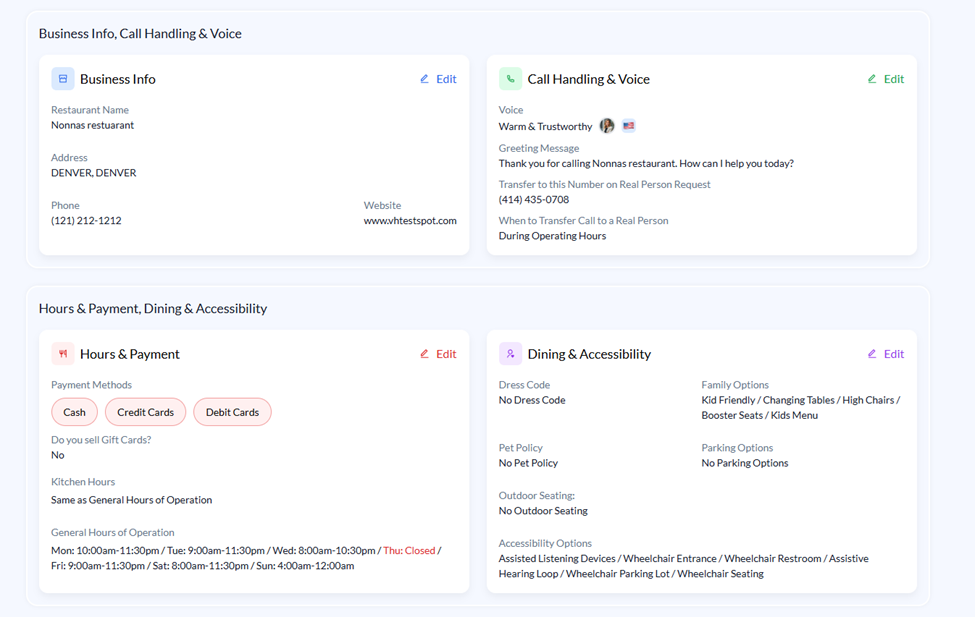This screenshot has width=975, height=617.
Task: Click the transfer number (414) 435-0708
Action: (x=534, y=200)
